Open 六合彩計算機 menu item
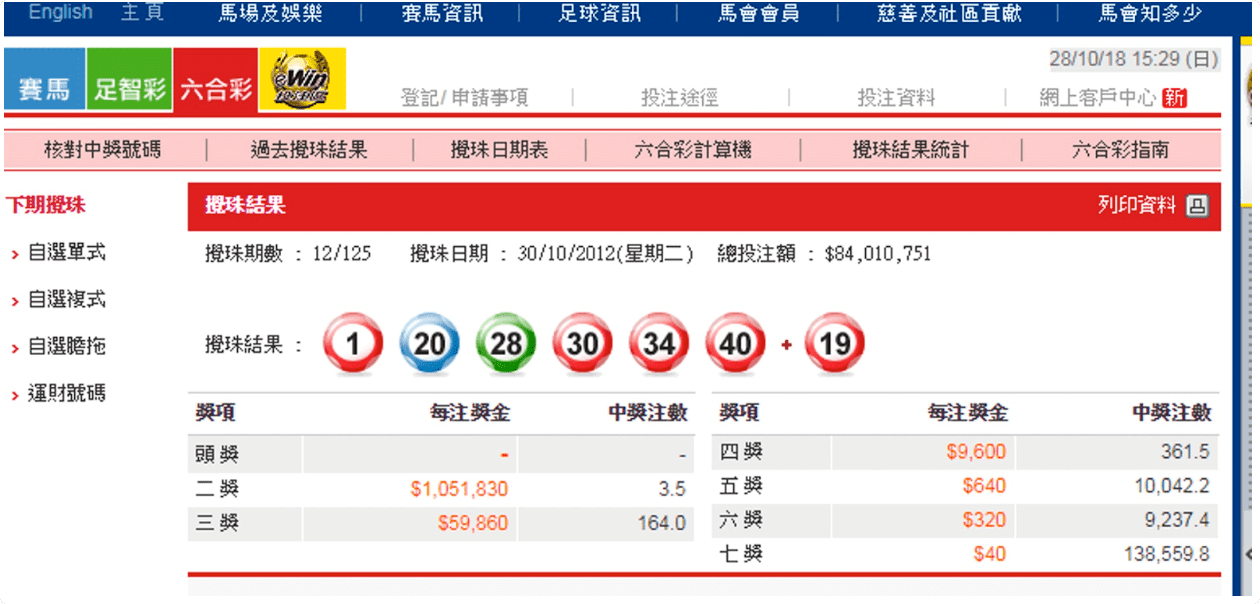This screenshot has height=604, width=1260. tap(693, 151)
